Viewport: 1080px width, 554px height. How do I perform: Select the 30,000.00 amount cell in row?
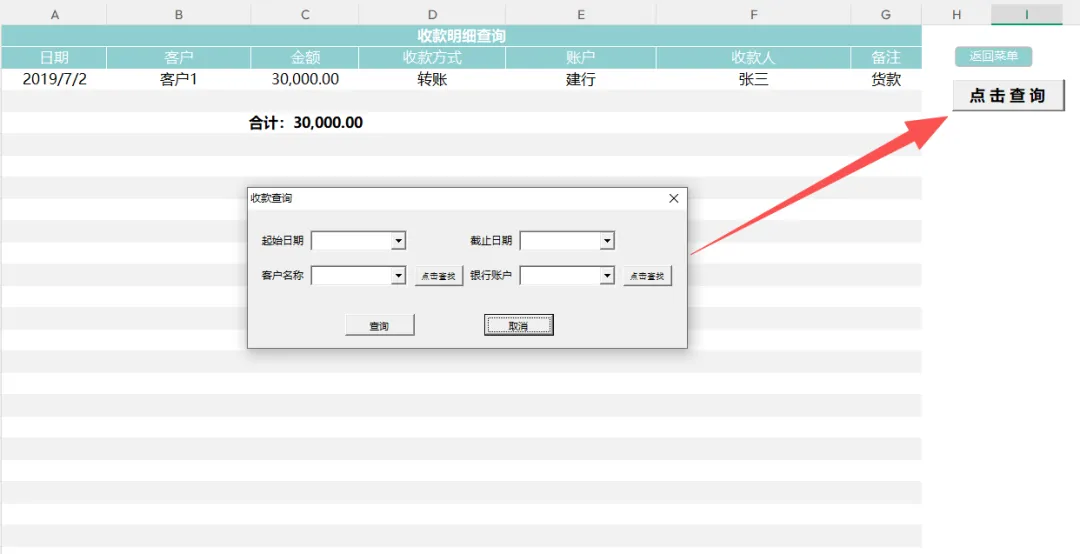pyautogui.click(x=304, y=79)
